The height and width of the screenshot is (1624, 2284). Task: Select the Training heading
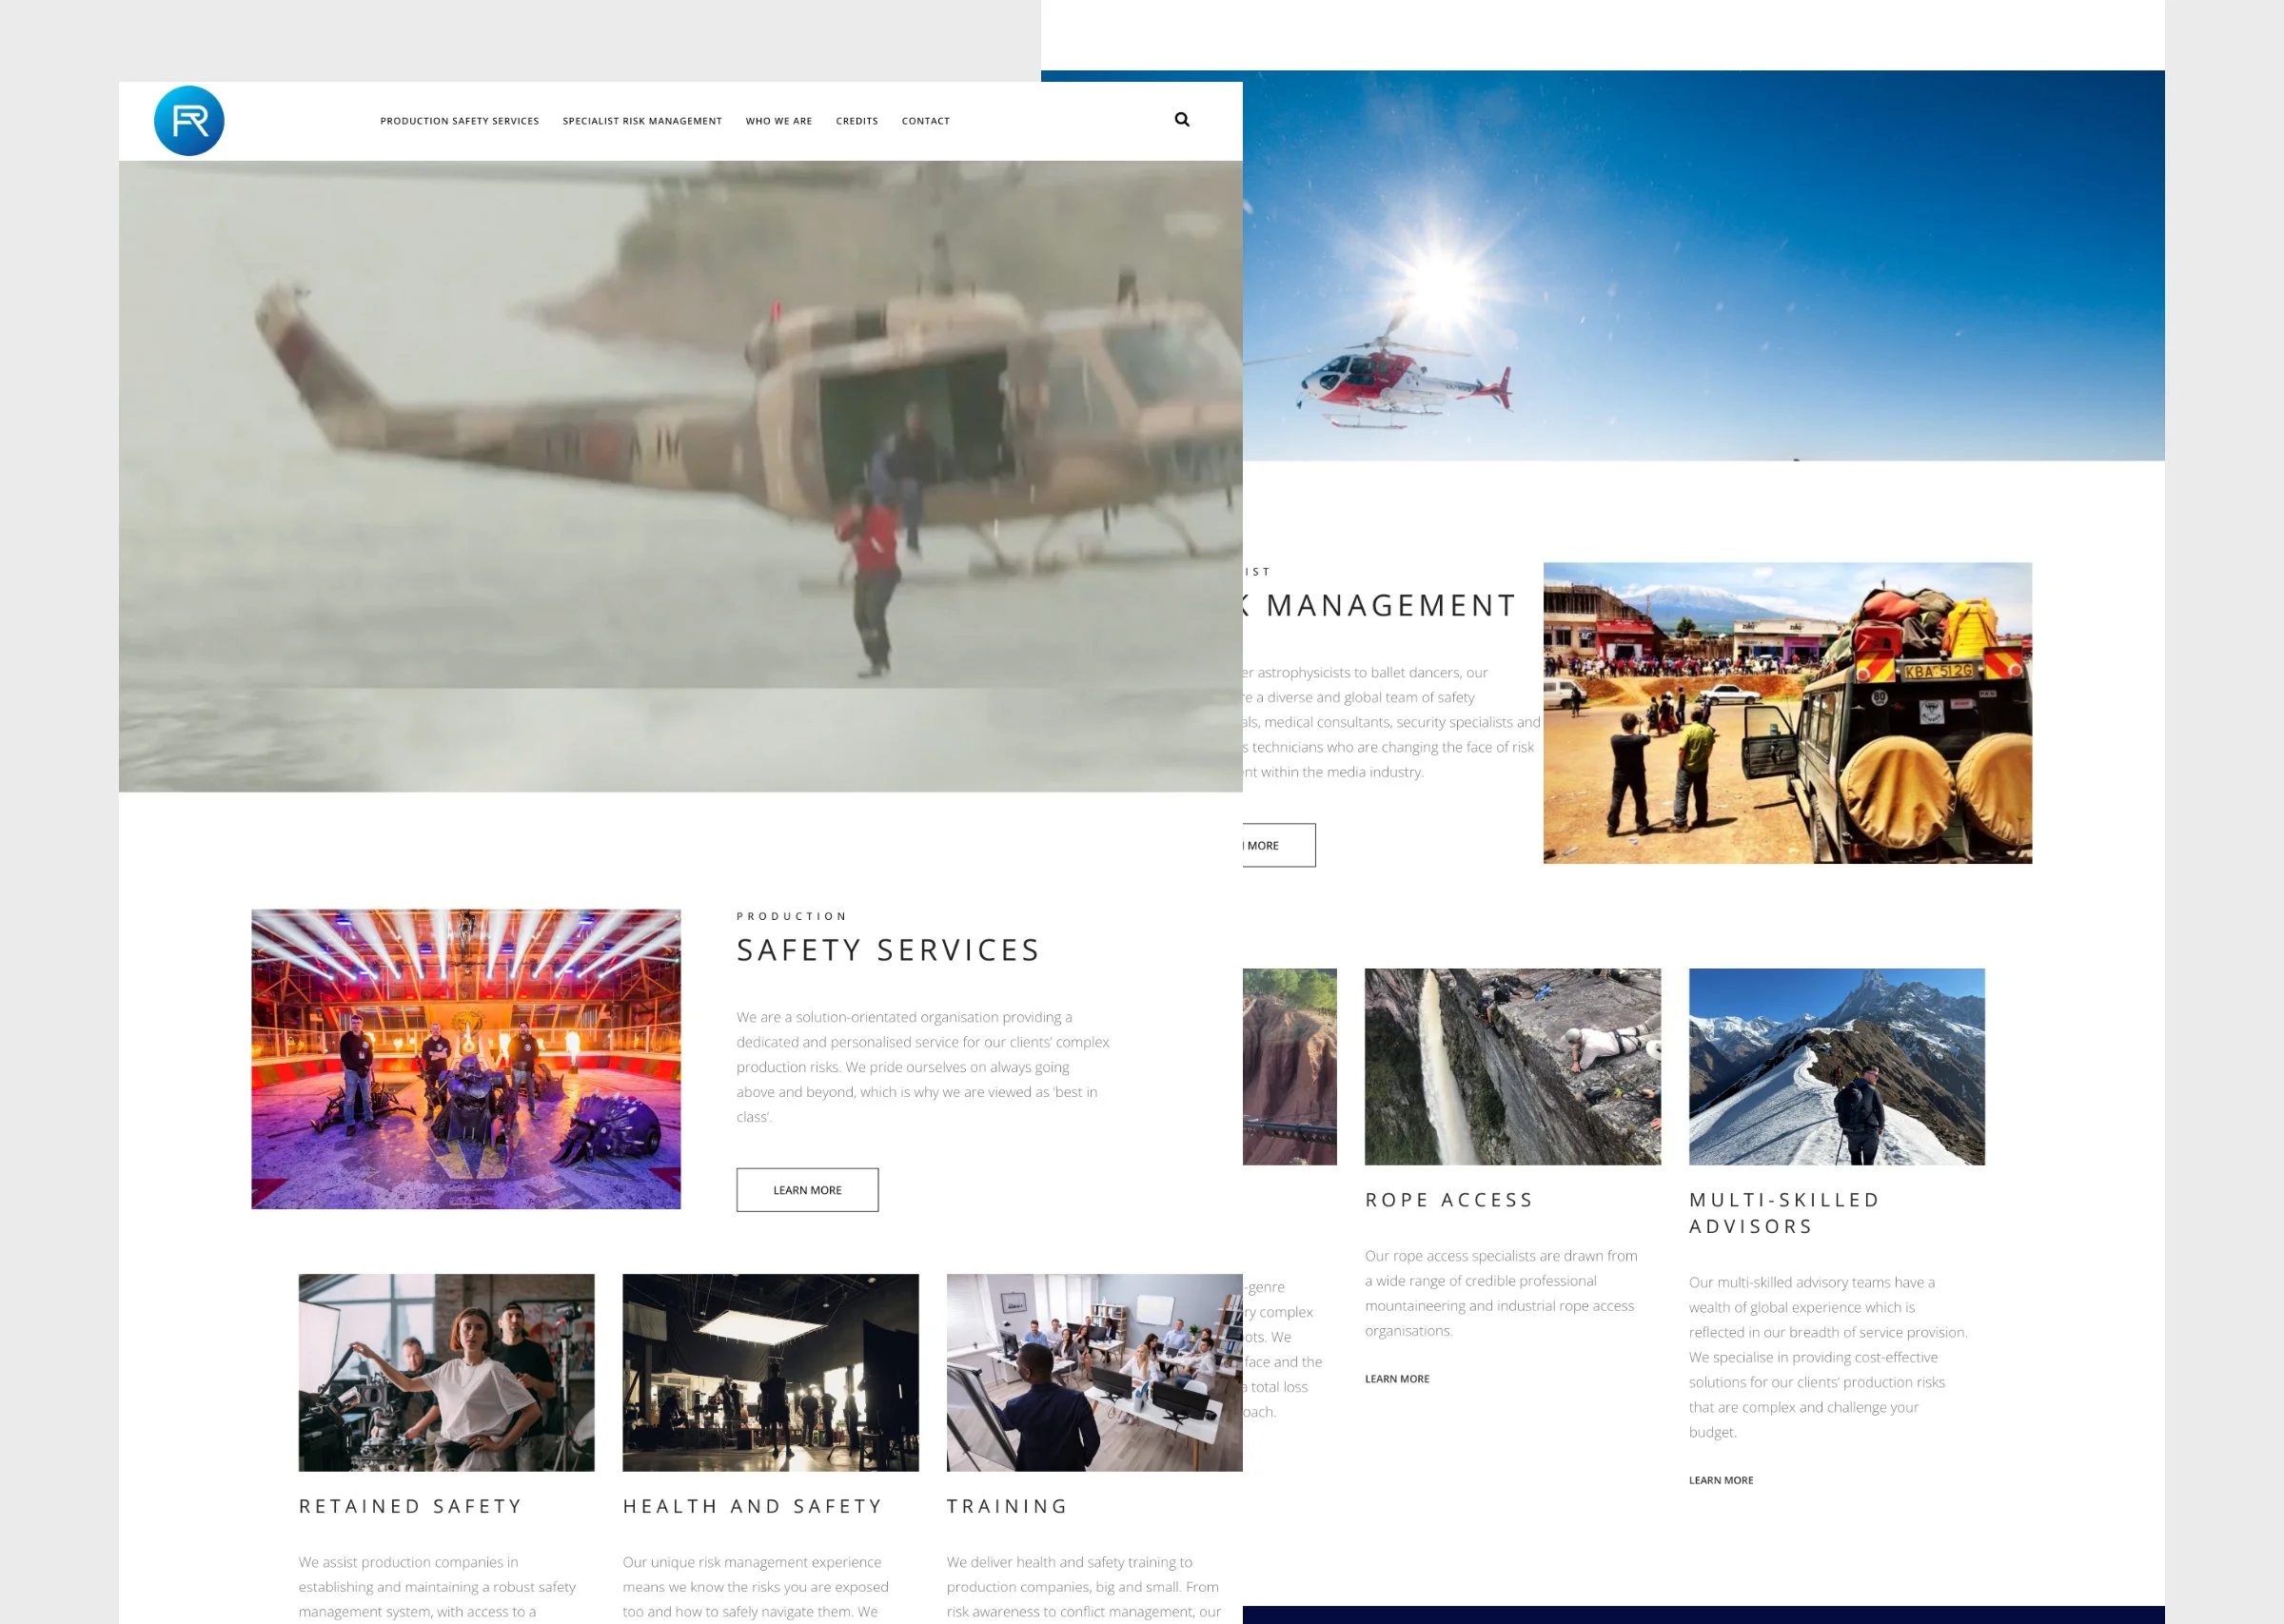(1008, 1506)
